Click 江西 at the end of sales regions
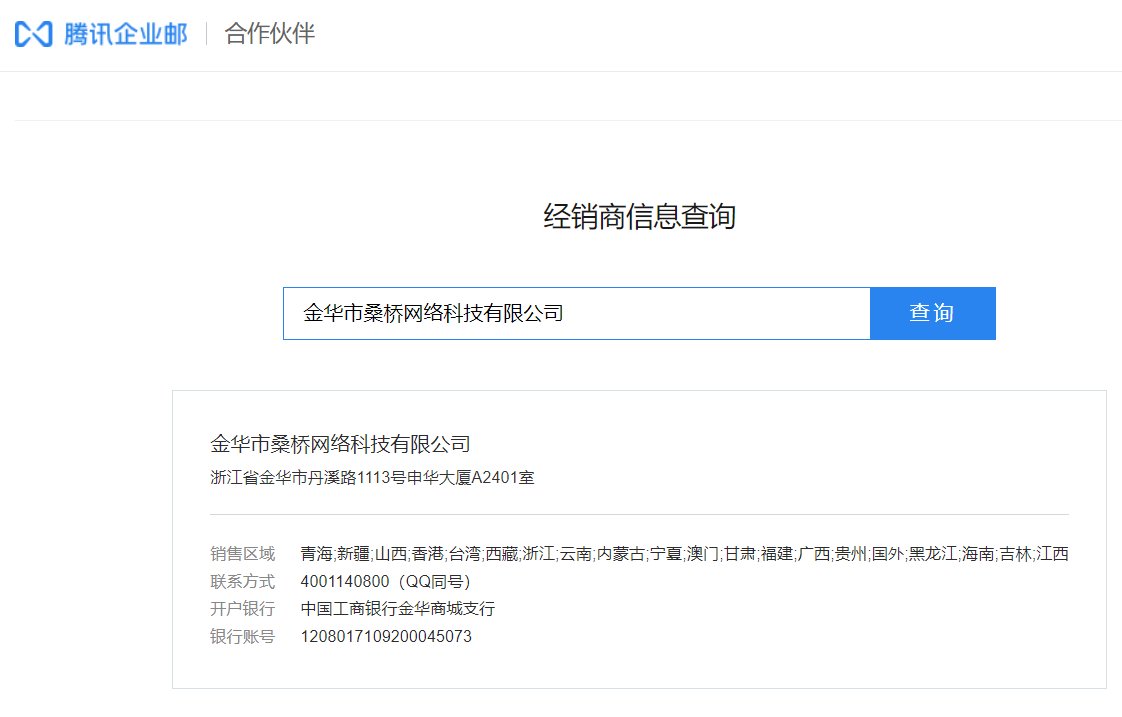1122x717 pixels. (x=1052, y=554)
